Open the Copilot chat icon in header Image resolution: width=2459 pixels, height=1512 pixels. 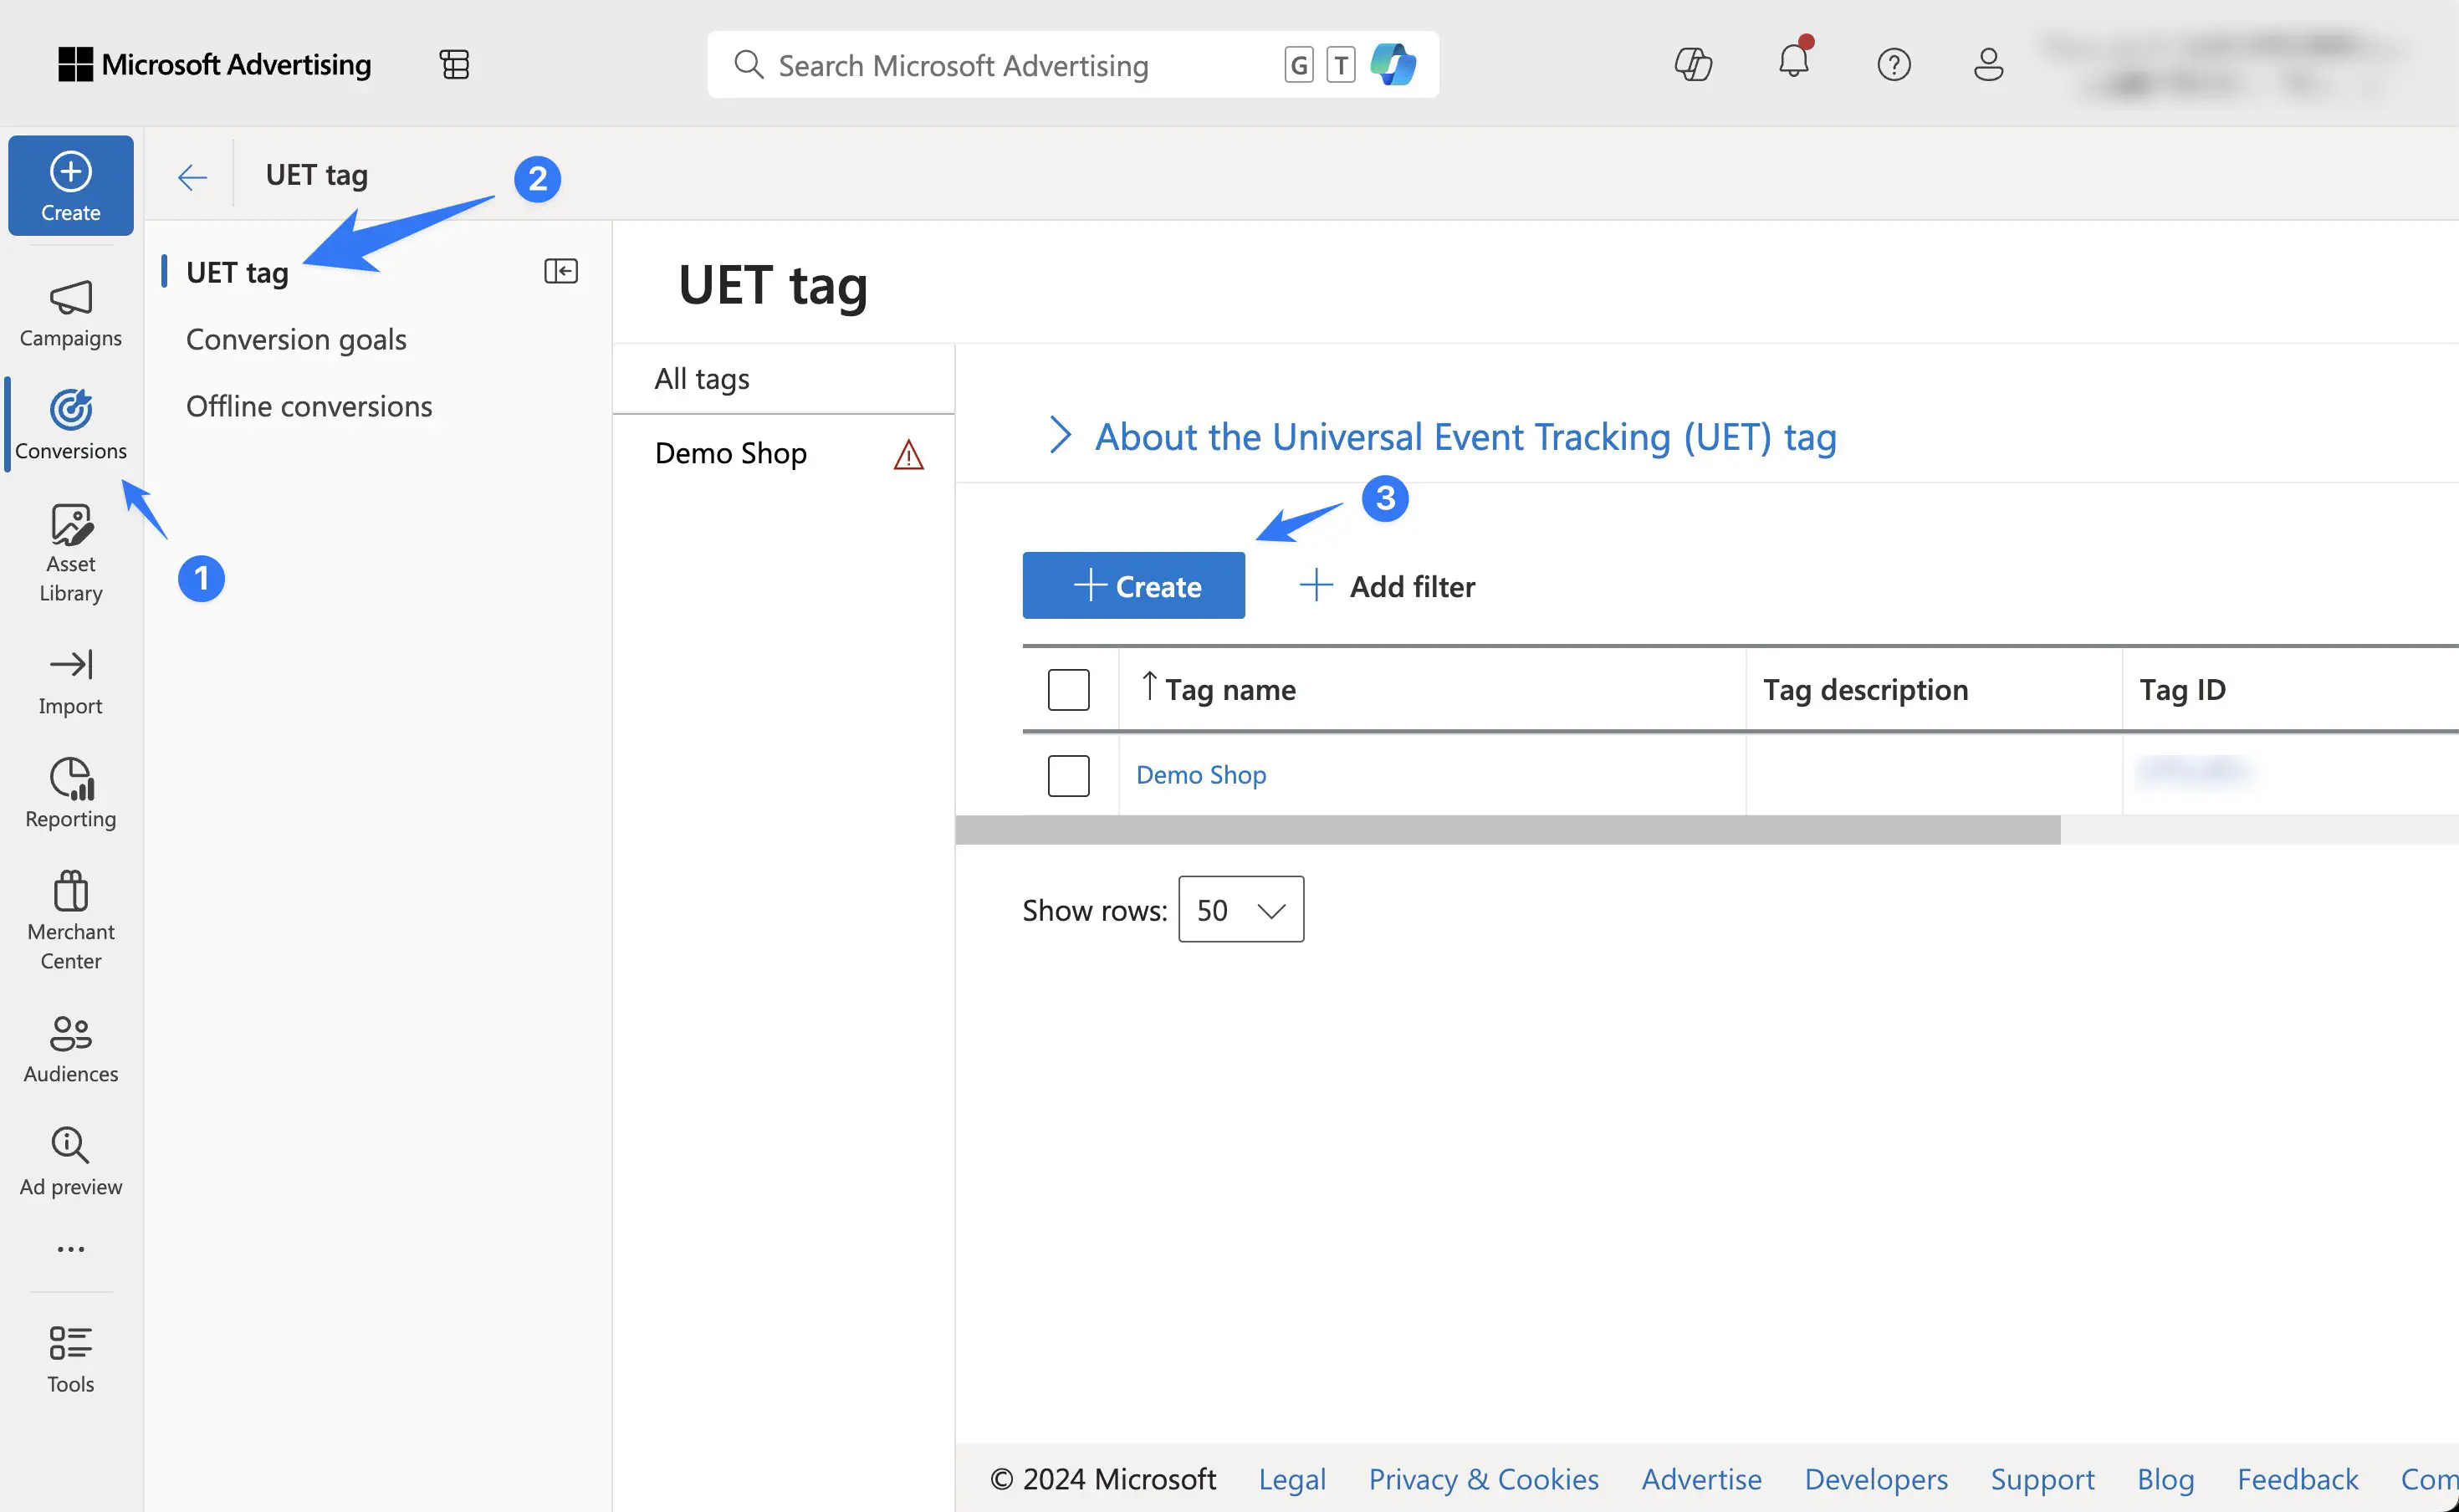[x=1693, y=65]
